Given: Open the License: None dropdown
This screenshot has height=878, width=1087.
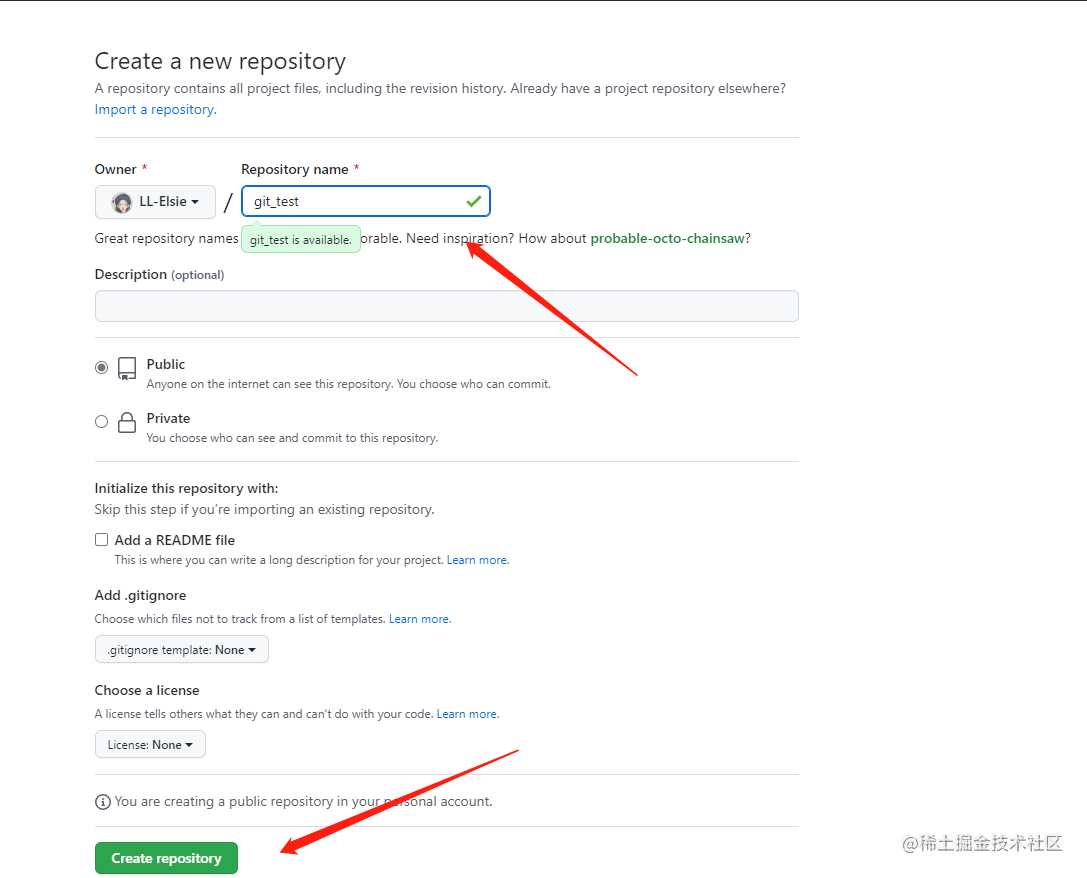Looking at the screenshot, I should pyautogui.click(x=150, y=745).
